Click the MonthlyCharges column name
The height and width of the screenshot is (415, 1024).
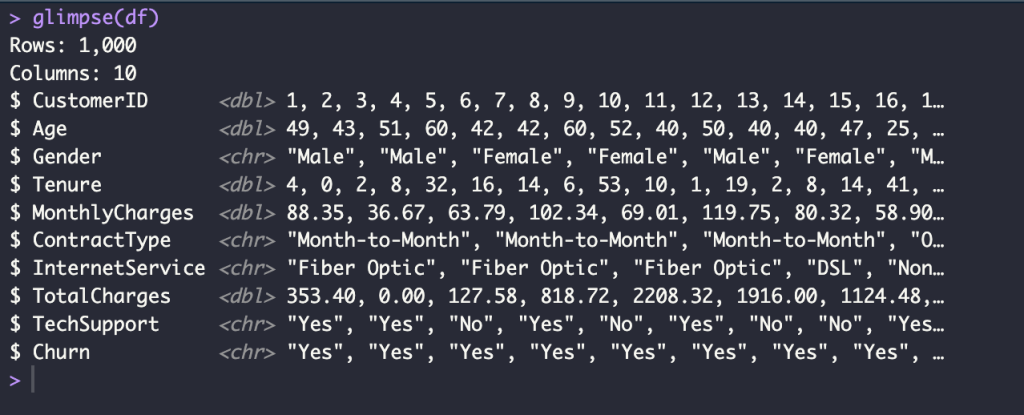[x=113, y=213]
